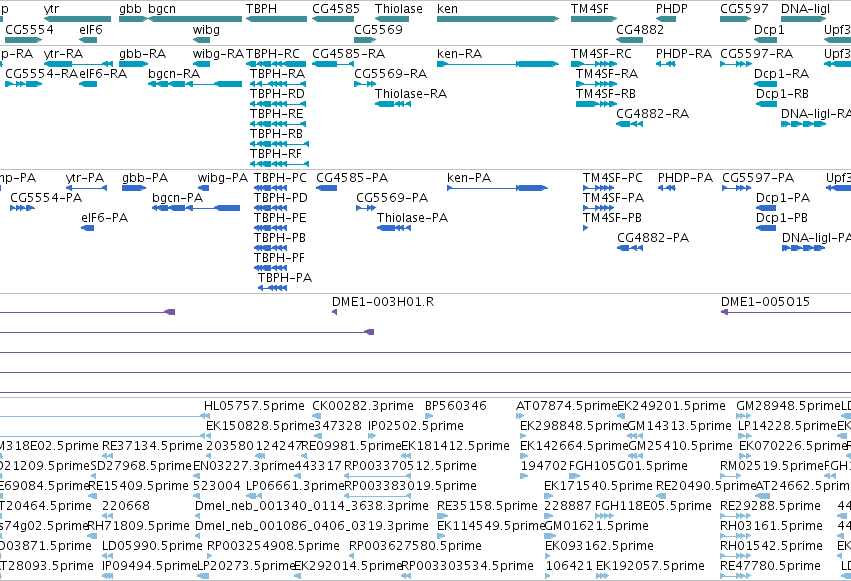The width and height of the screenshot is (851, 581).
Task: Click protein Thiolase-PA
Action: [412, 218]
